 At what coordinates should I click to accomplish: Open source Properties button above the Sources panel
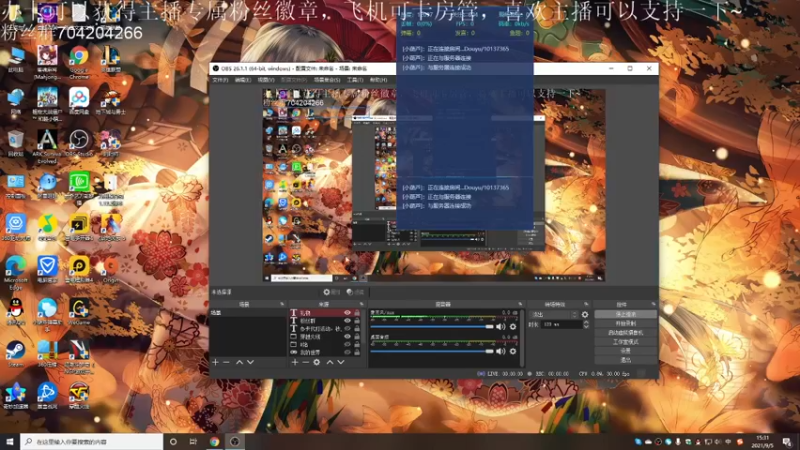pyautogui.click(x=332, y=292)
